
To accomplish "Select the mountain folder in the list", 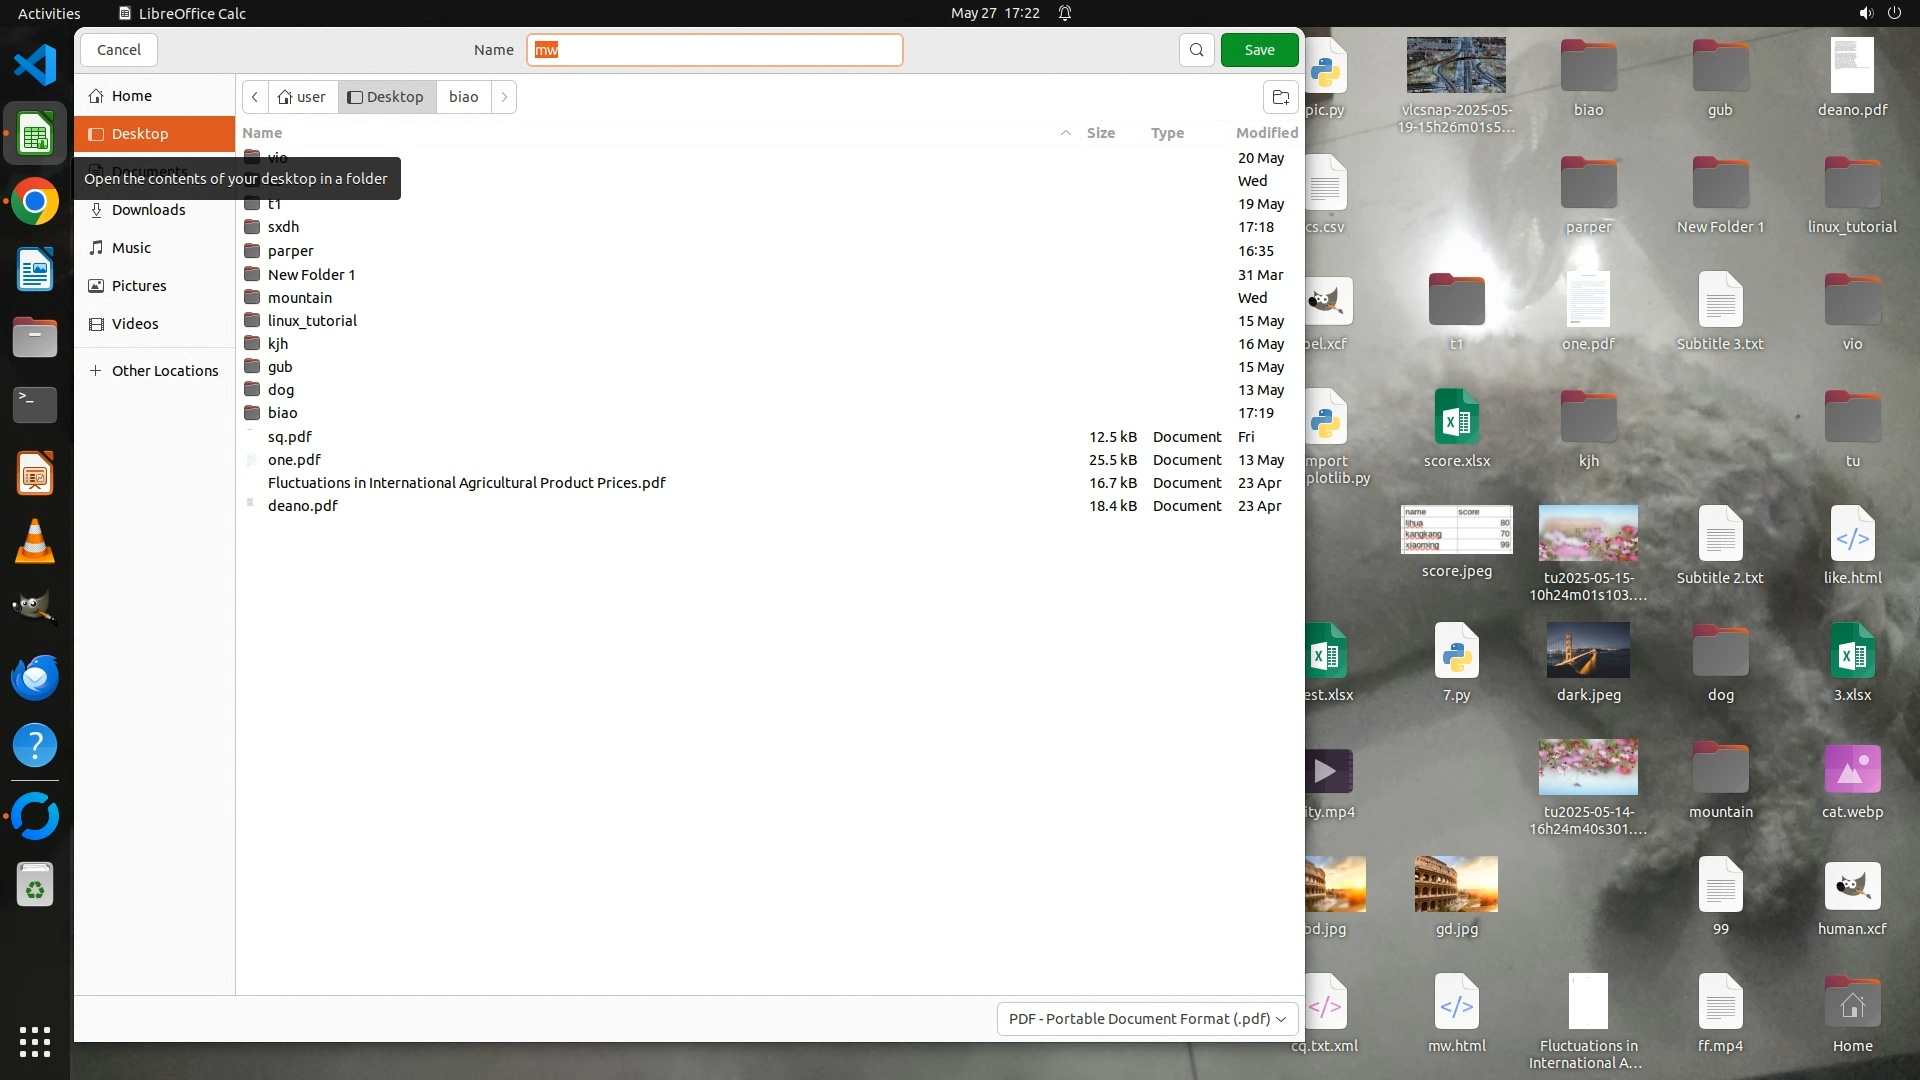I will tap(299, 298).
